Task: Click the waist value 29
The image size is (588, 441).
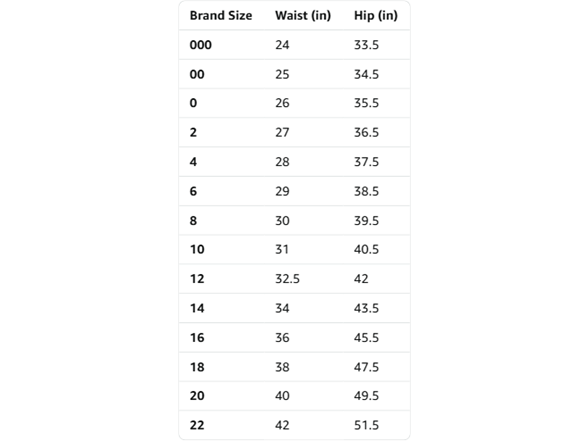Action: point(282,191)
